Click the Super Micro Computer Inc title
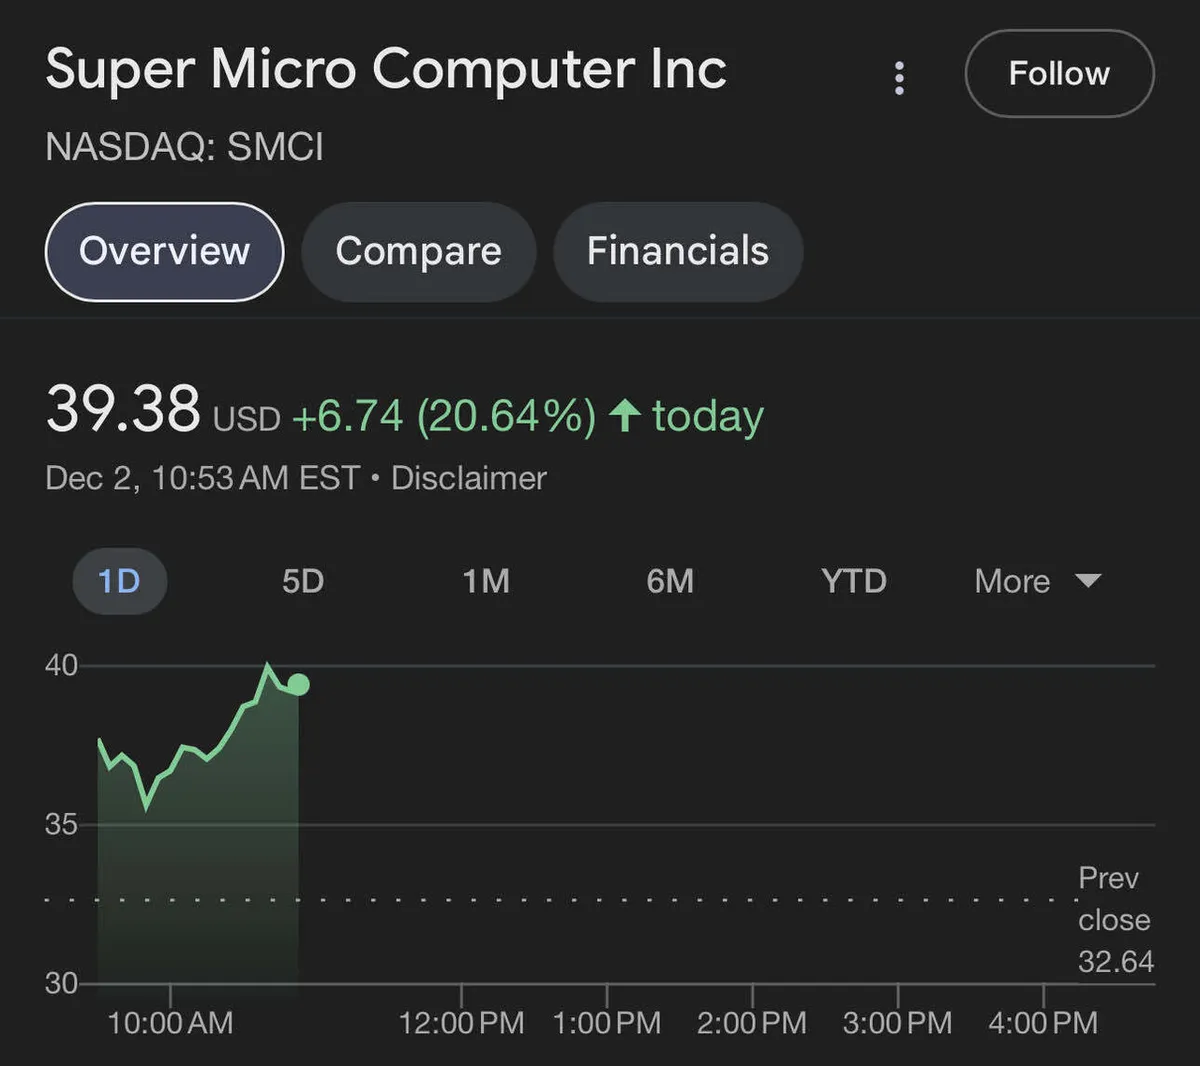Viewport: 1200px width, 1066px height. pos(386,70)
